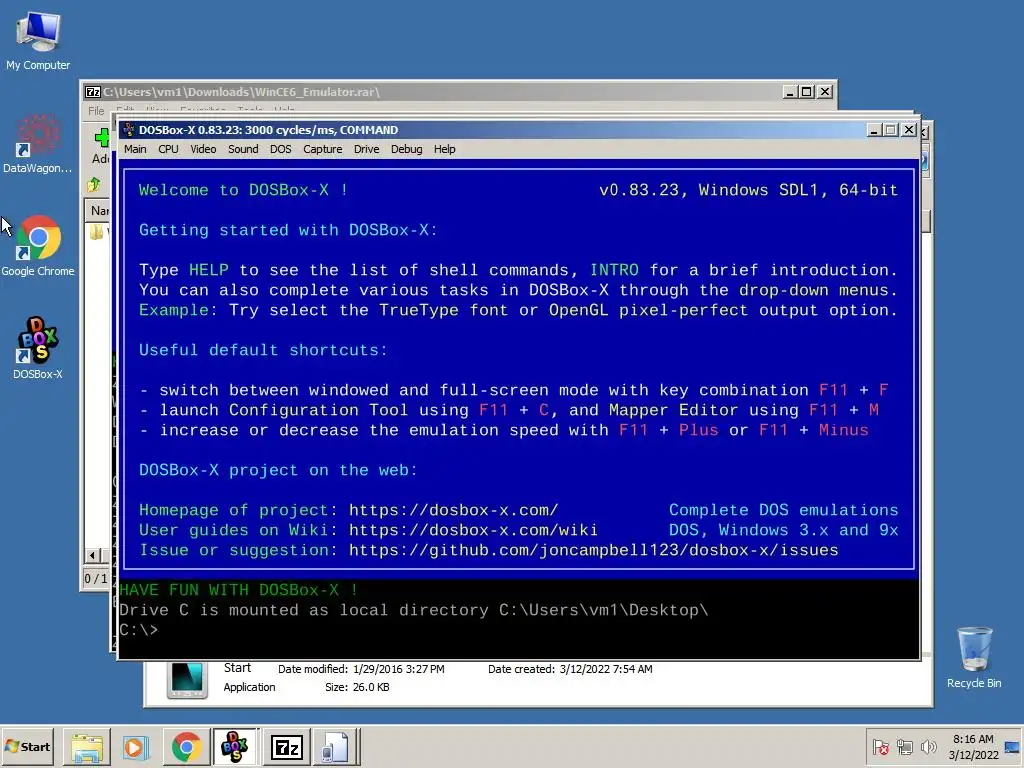Screen dimensions: 1024x768
Task: Click the 'Date modified: 1/29/2016 3:27 PM' text
Action: [x=361, y=669]
